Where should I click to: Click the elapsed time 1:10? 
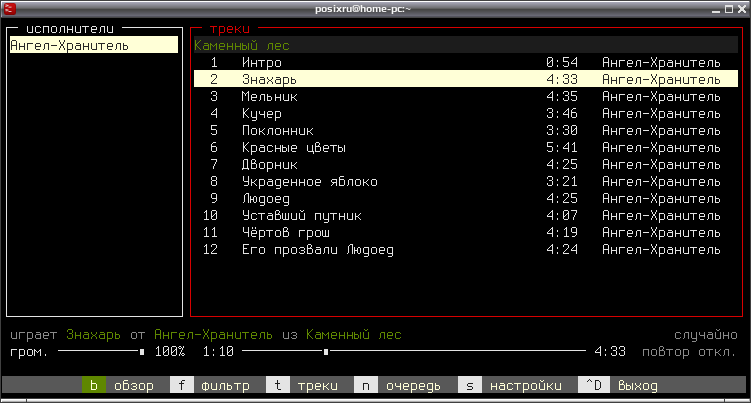[218, 352]
